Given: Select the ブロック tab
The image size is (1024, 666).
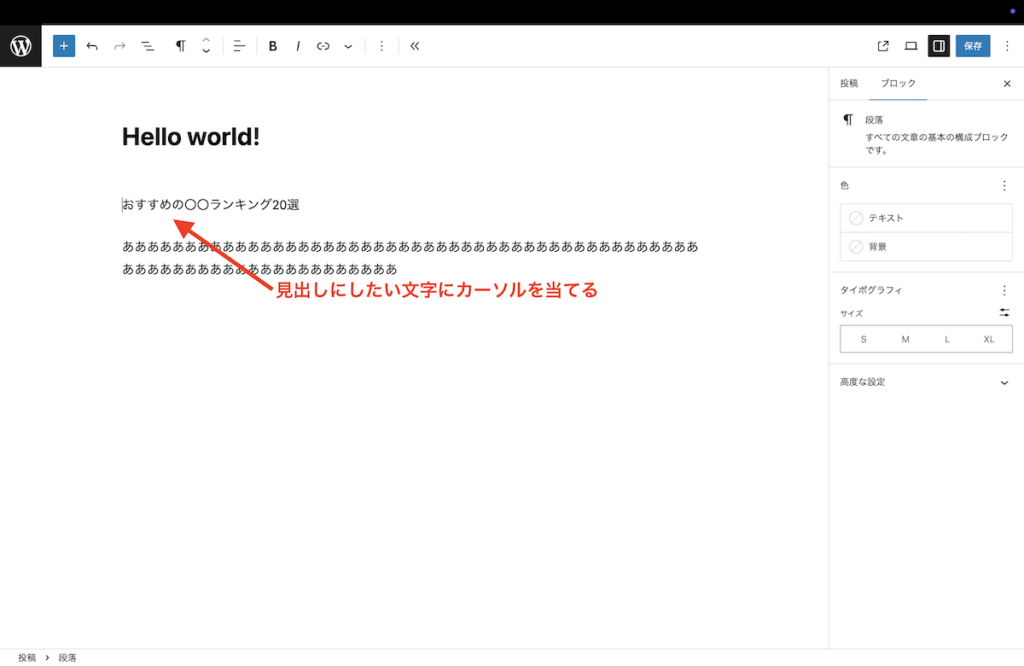Looking at the screenshot, I should click(897, 83).
